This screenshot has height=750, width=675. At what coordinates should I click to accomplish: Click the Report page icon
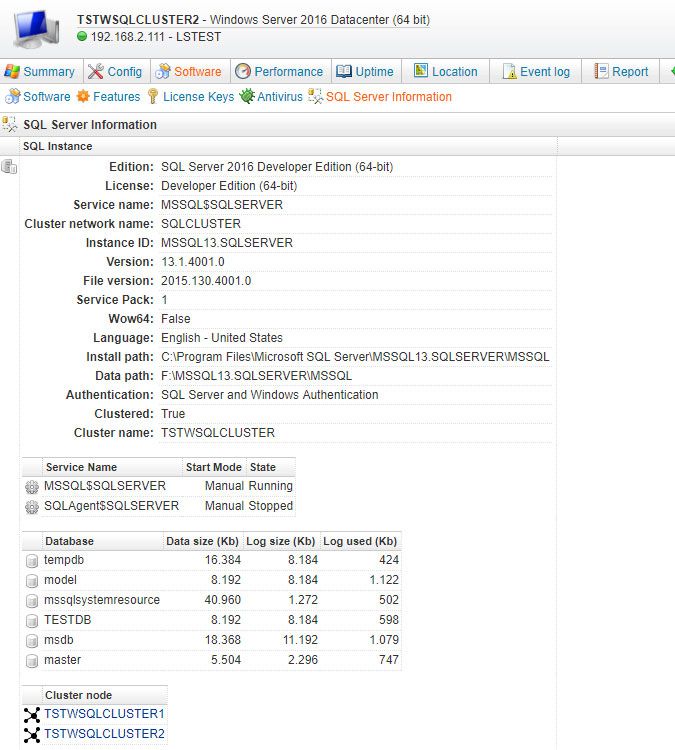(601, 71)
